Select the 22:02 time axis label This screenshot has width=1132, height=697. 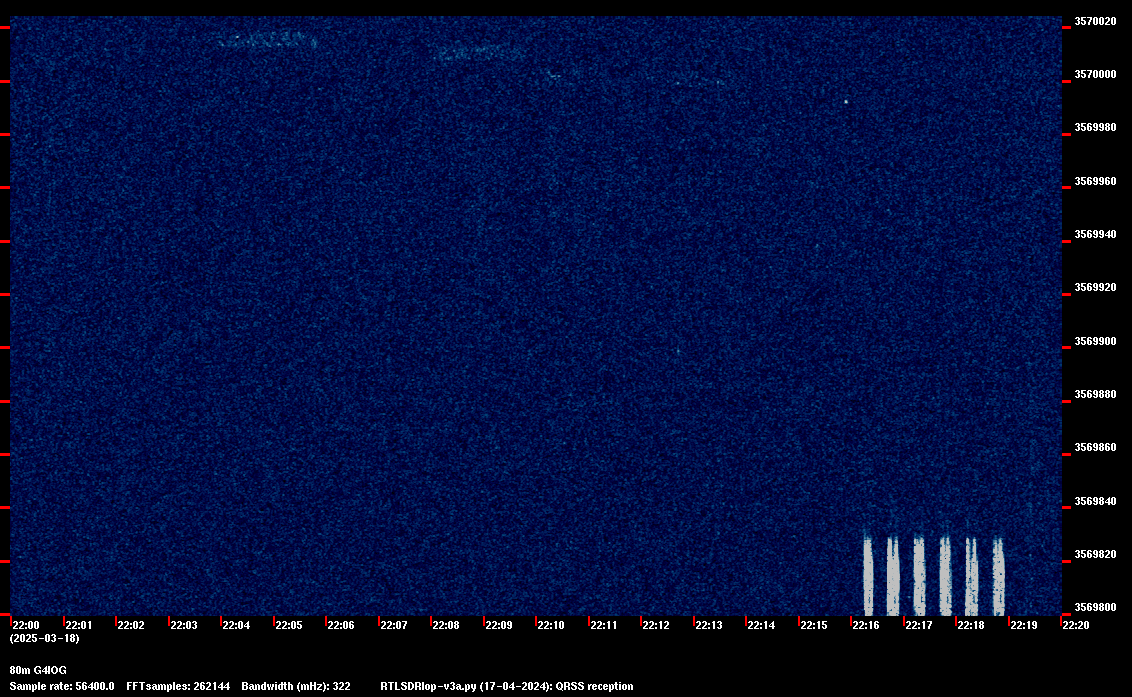click(131, 625)
